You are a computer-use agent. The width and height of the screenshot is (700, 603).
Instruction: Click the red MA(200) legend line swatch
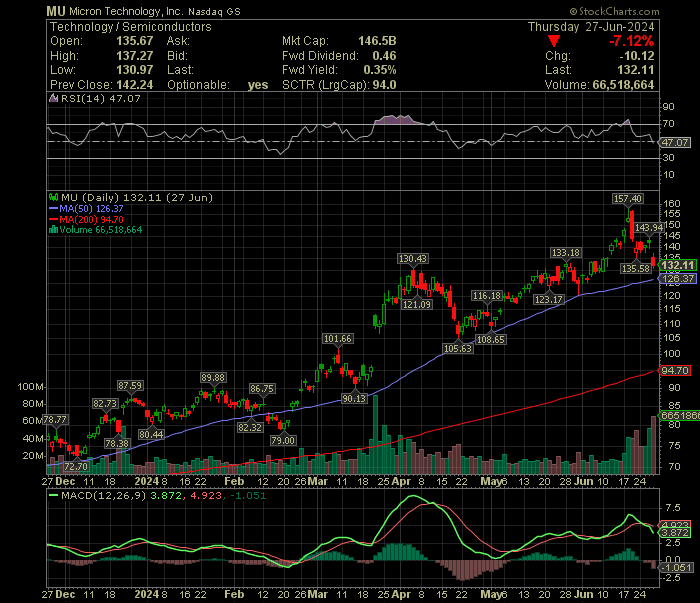pyautogui.click(x=54, y=219)
